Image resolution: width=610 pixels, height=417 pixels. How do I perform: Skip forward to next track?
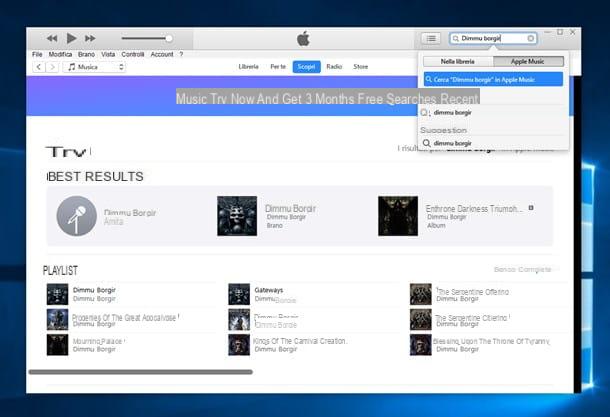click(90, 38)
